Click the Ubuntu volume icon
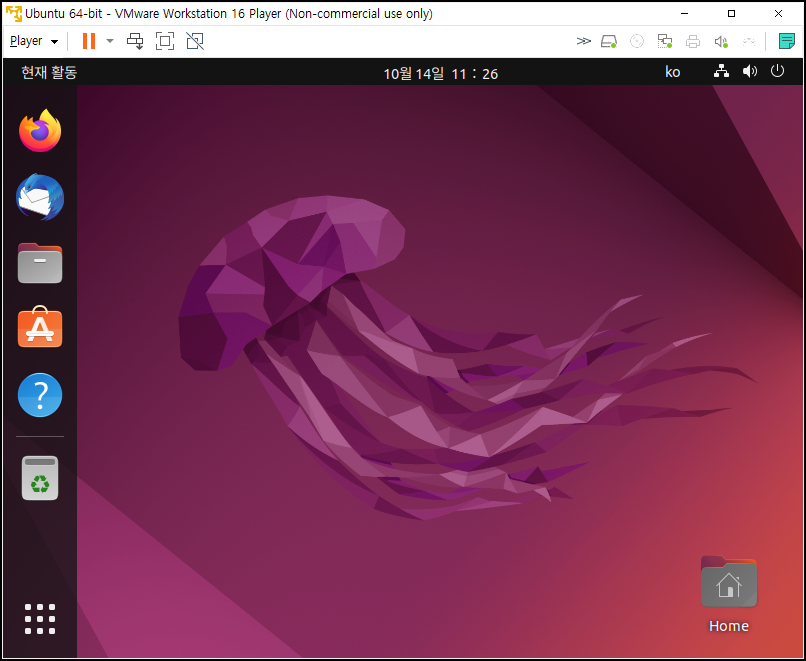The width and height of the screenshot is (806, 661). [x=750, y=71]
